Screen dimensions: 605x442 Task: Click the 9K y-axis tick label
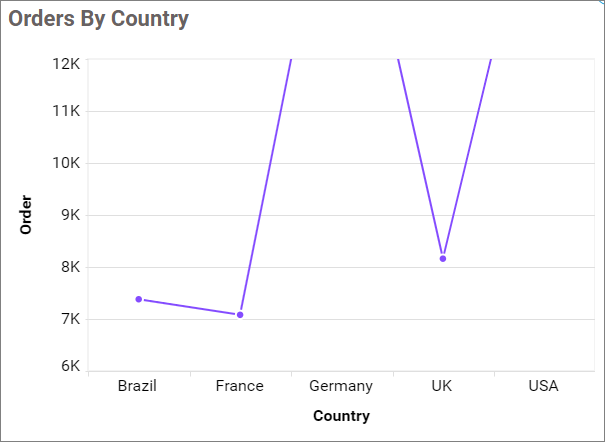(69, 215)
